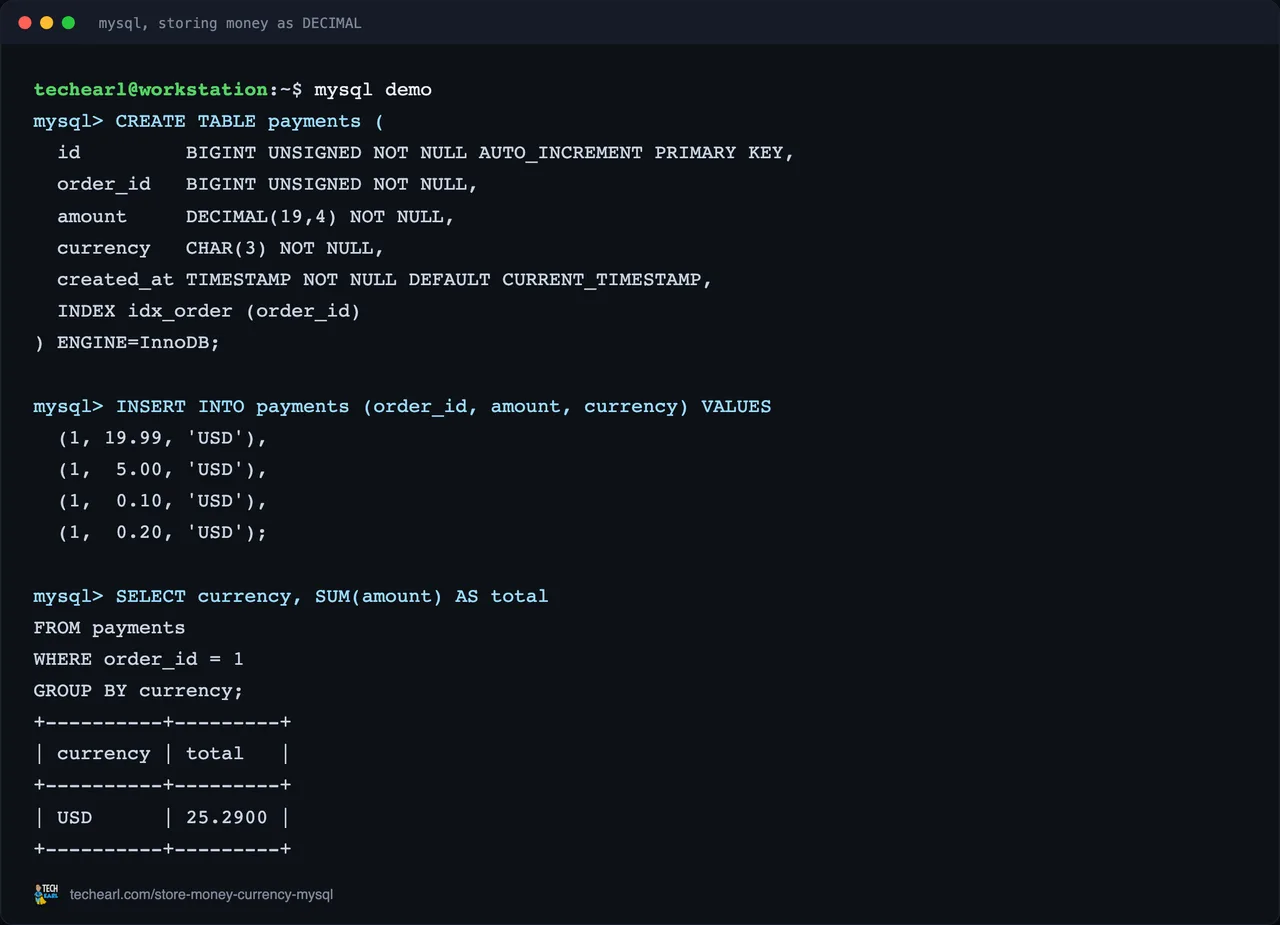Click the inserted row "(1, 19.99, 'USD'),"

point(162,438)
